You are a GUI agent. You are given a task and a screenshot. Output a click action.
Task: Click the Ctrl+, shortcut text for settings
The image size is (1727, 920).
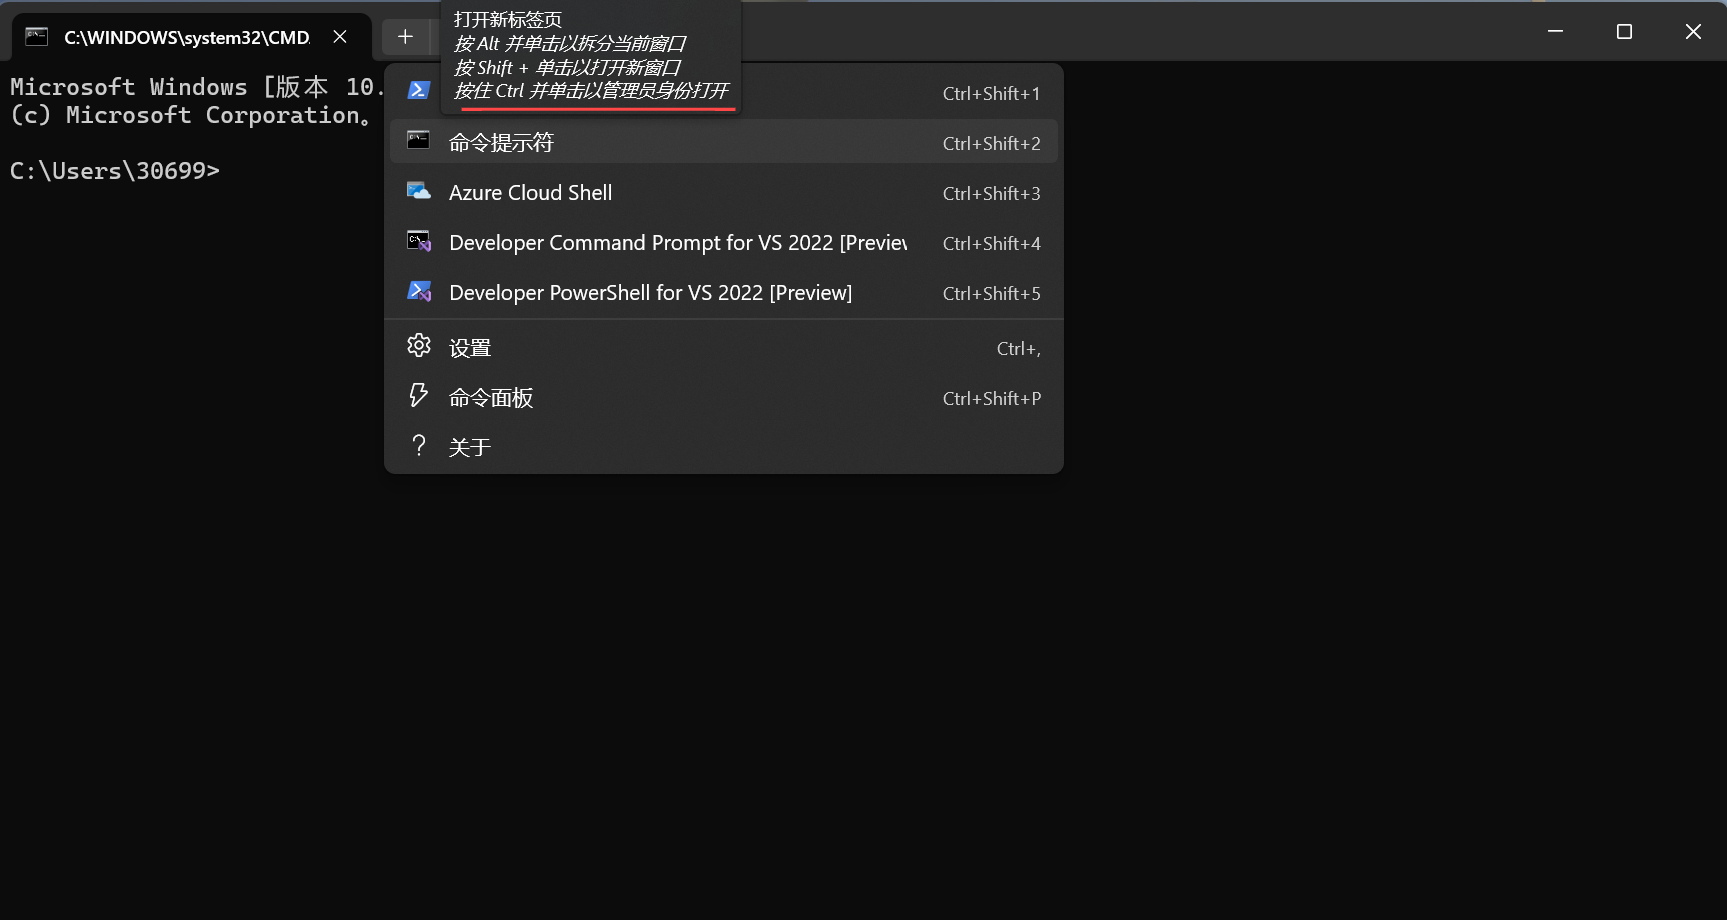[x=1018, y=348]
